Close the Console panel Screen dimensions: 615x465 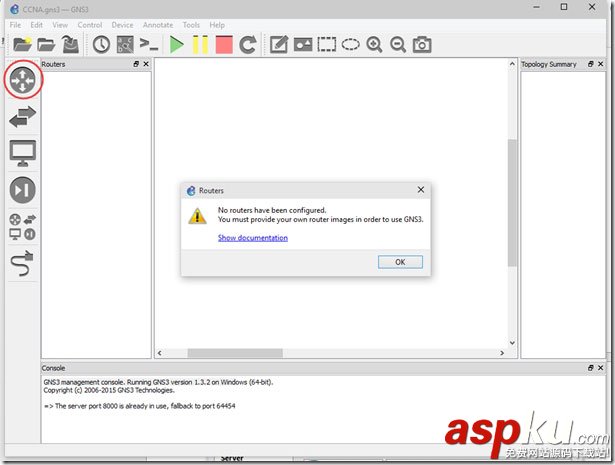[x=600, y=368]
